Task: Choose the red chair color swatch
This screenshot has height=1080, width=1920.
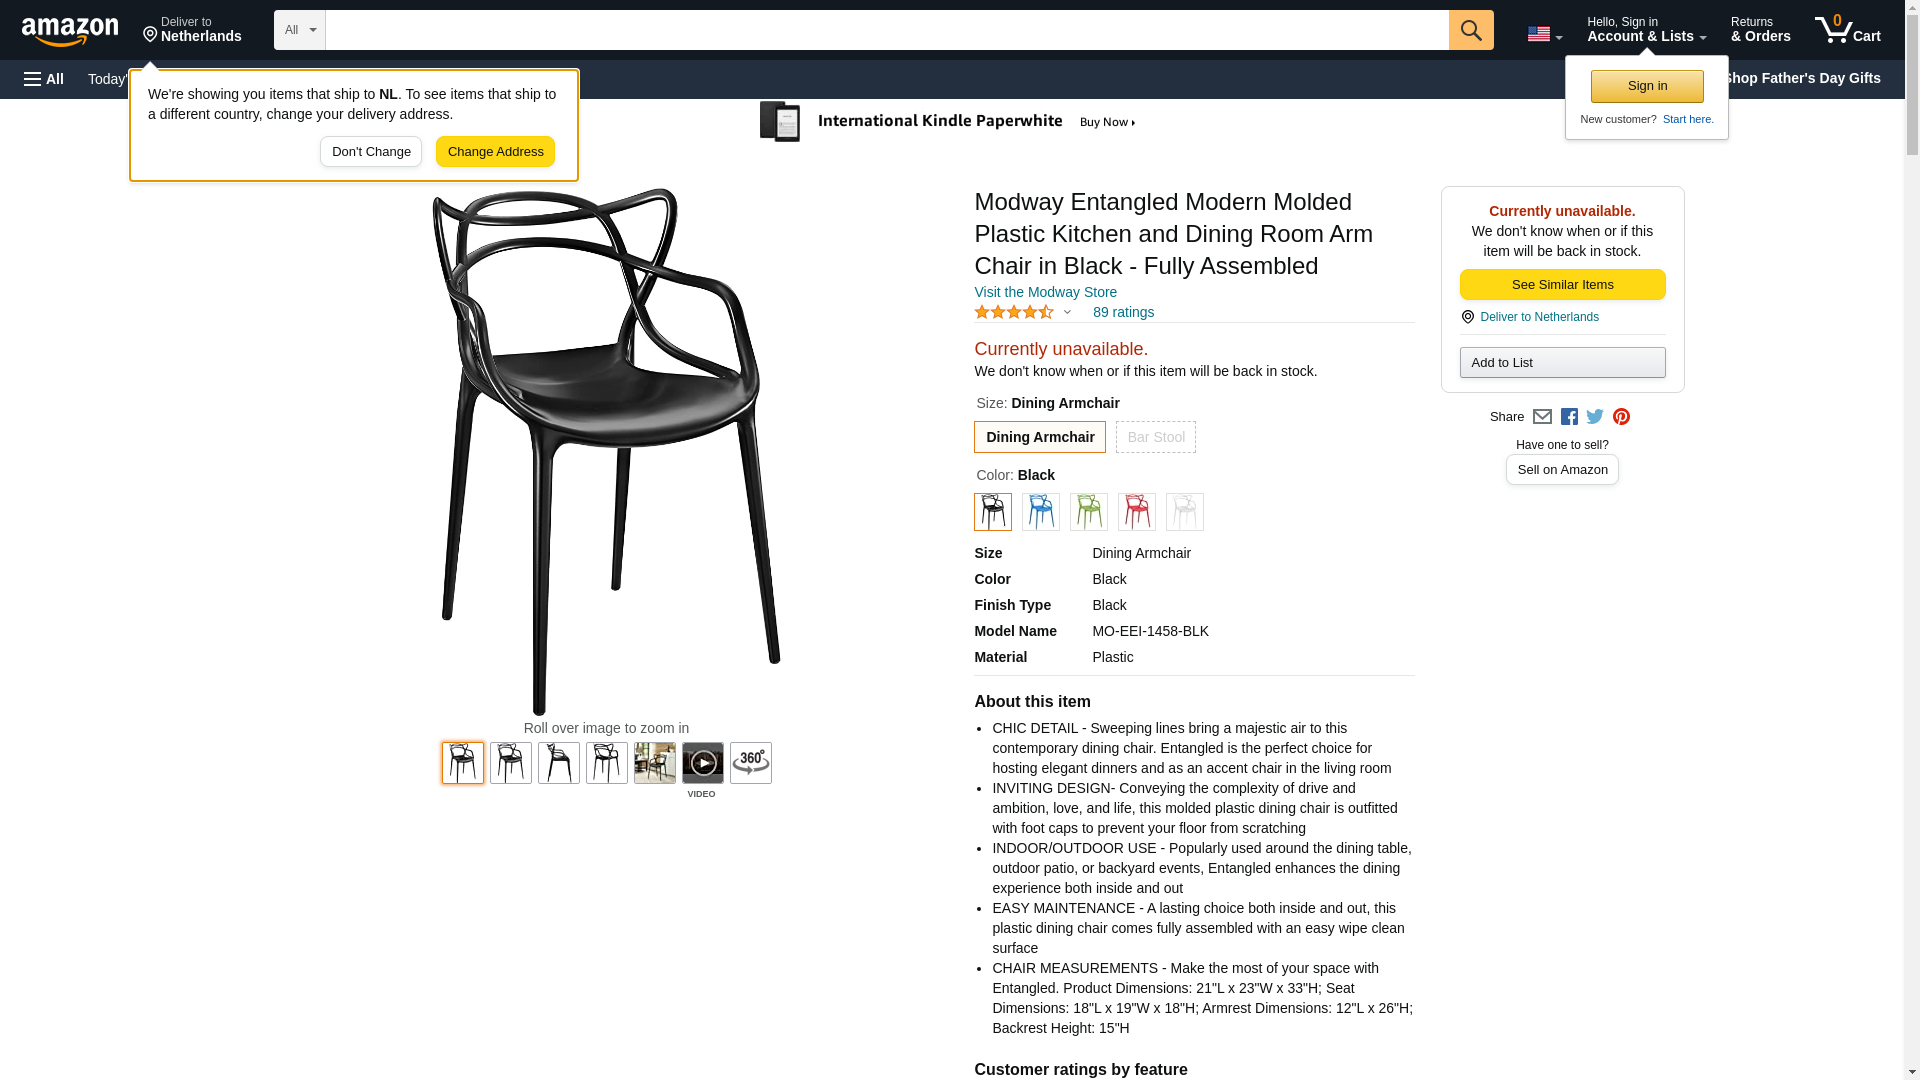Action: [1136, 512]
